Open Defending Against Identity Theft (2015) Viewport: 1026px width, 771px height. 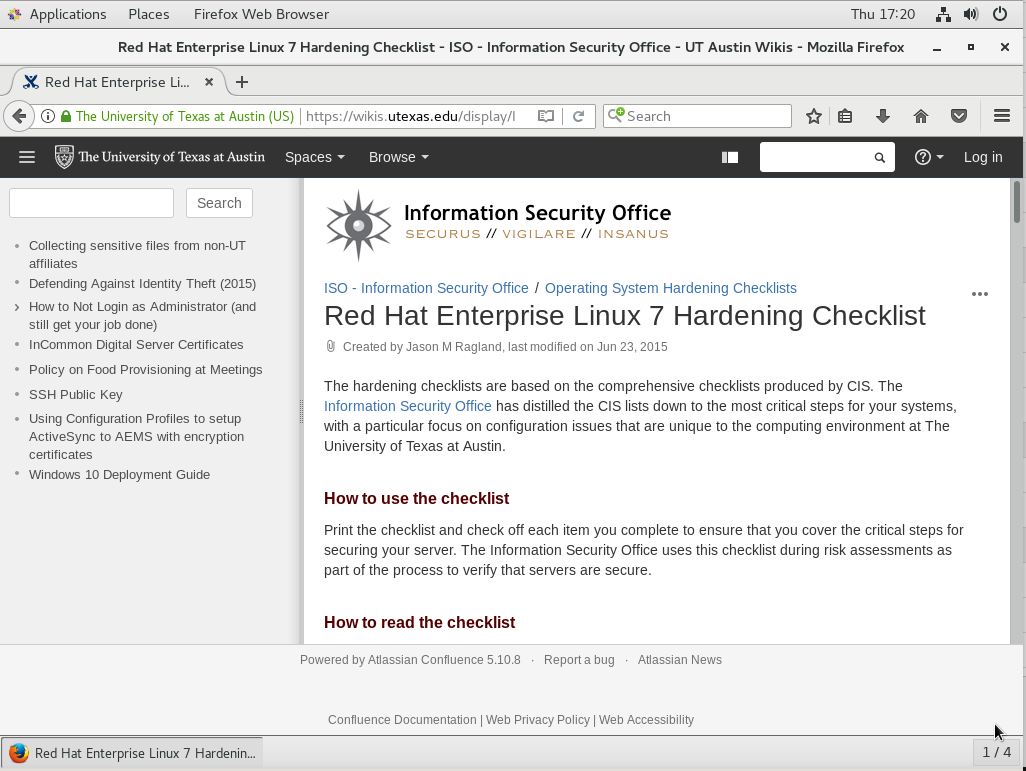click(143, 283)
